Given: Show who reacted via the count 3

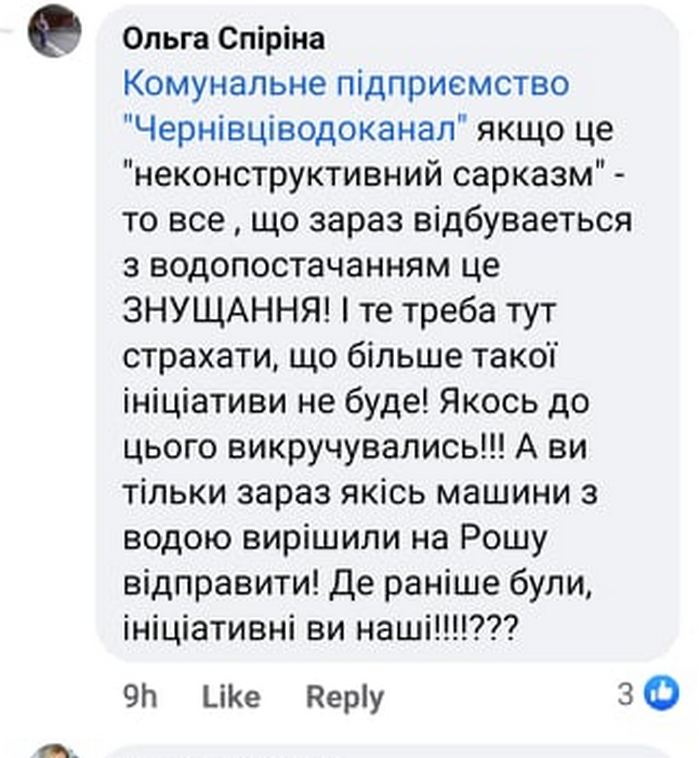Looking at the screenshot, I should tap(625, 694).
